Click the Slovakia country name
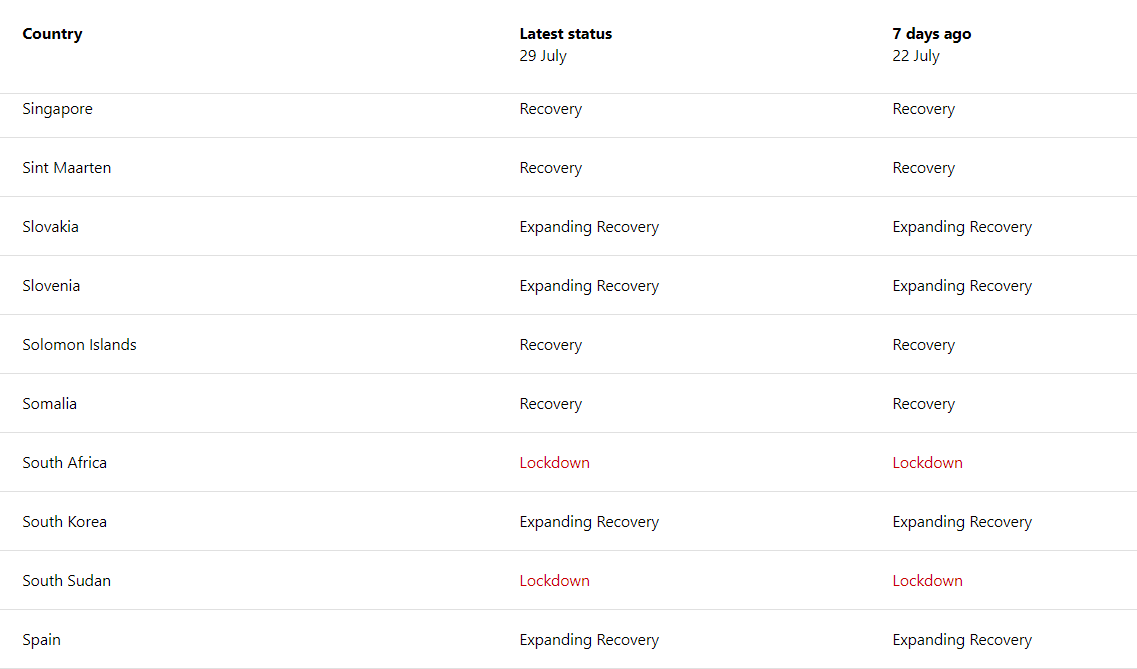1137x669 pixels. [50, 227]
